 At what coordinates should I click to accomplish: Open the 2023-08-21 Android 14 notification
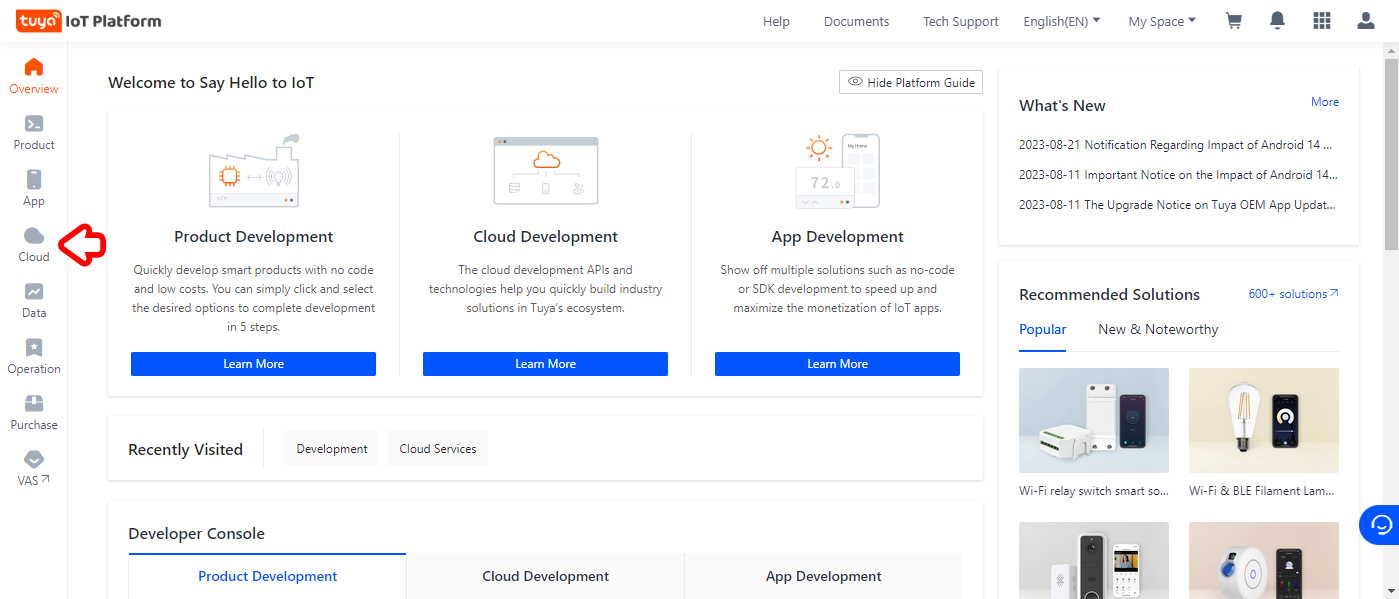point(1176,145)
